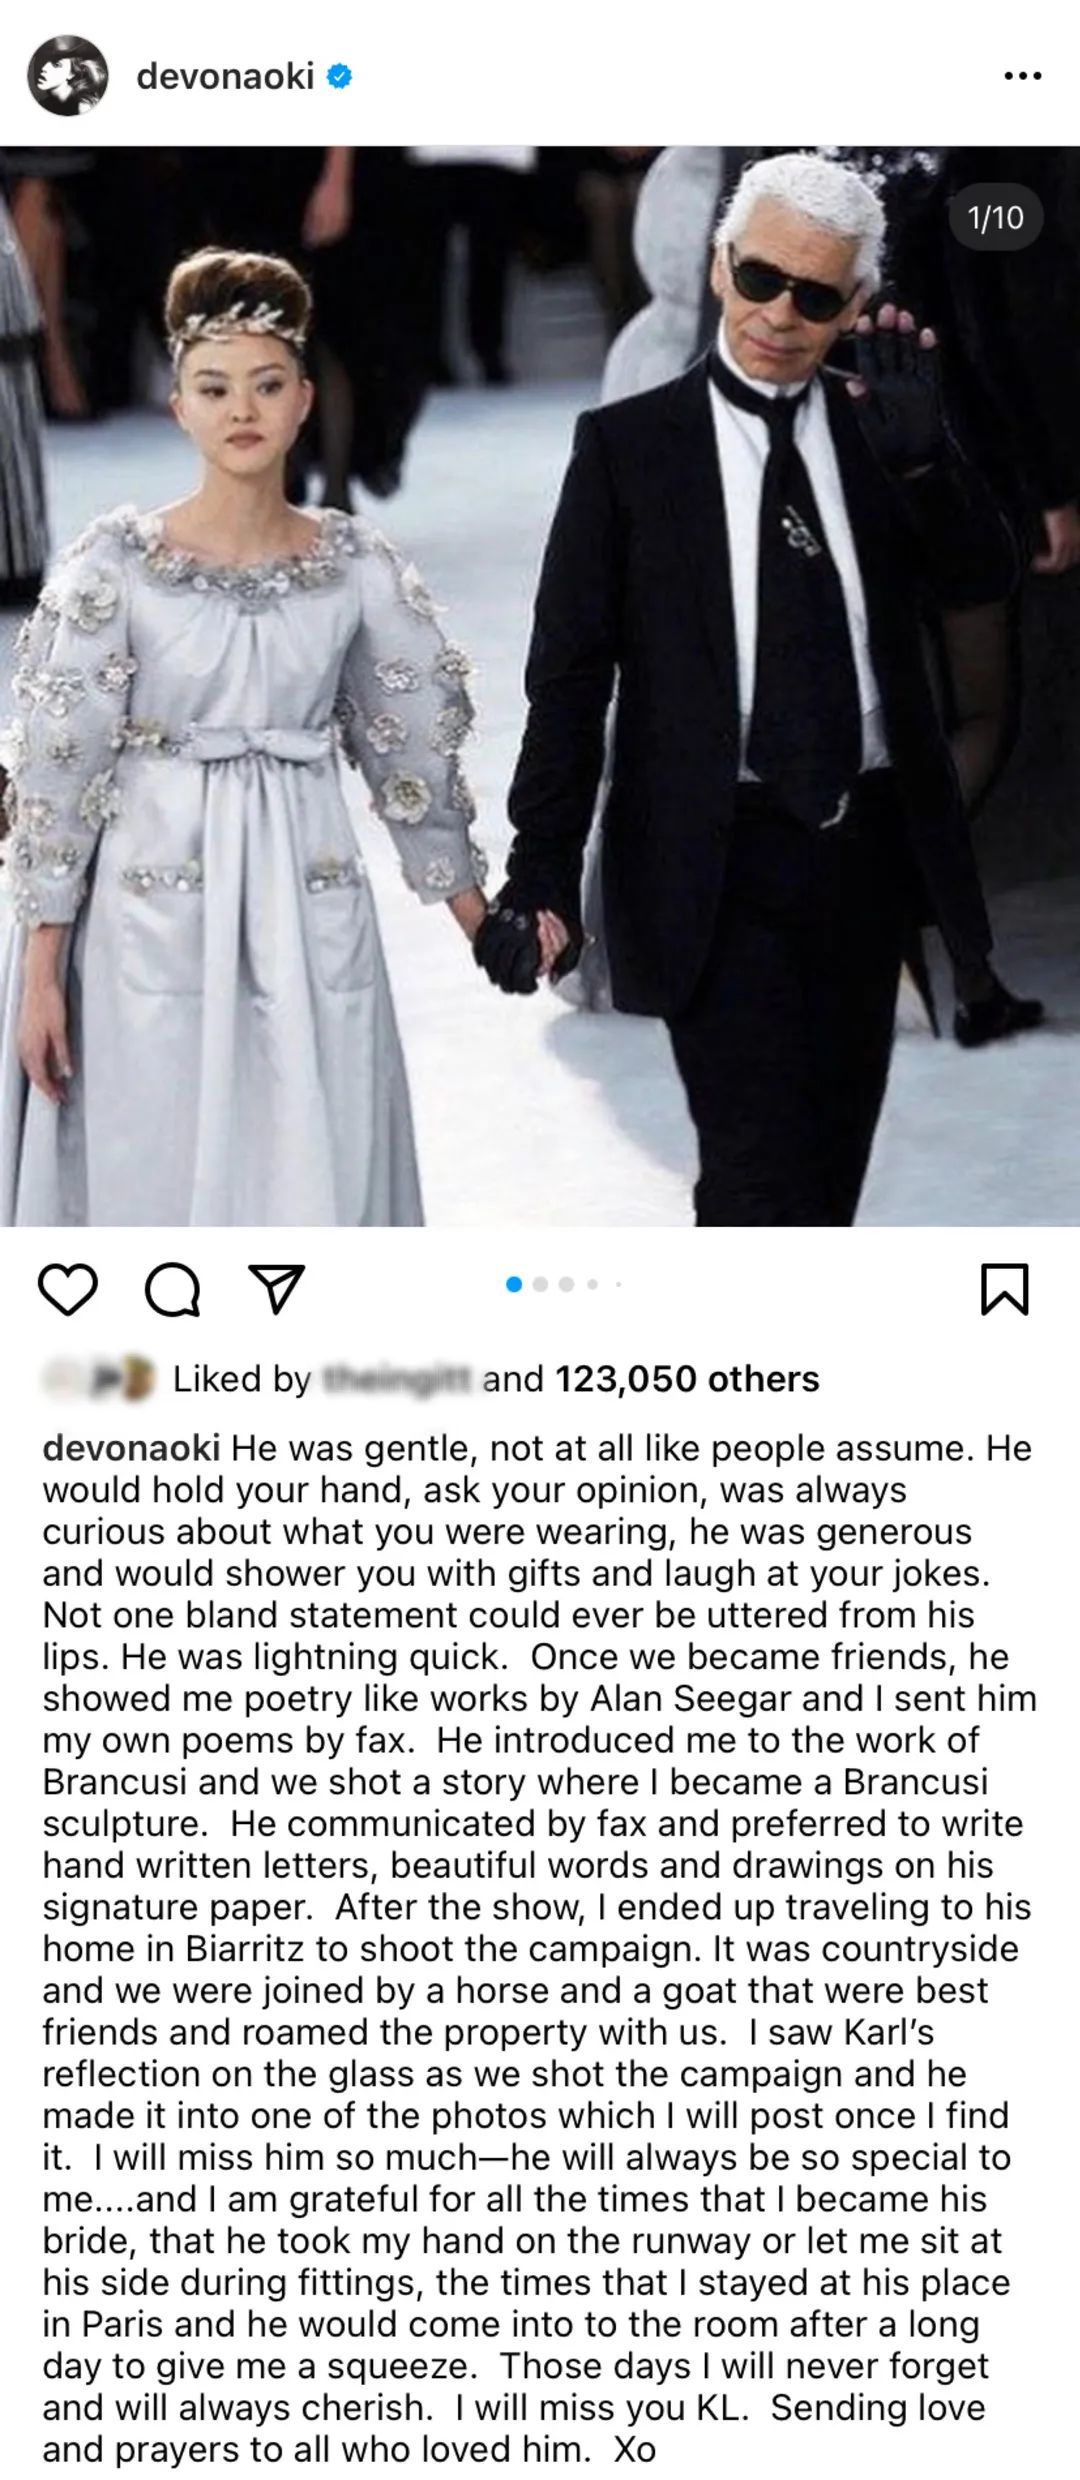This screenshot has height=2480, width=1080.
Task: Open the three-dot more options menu
Action: pos(1022,76)
